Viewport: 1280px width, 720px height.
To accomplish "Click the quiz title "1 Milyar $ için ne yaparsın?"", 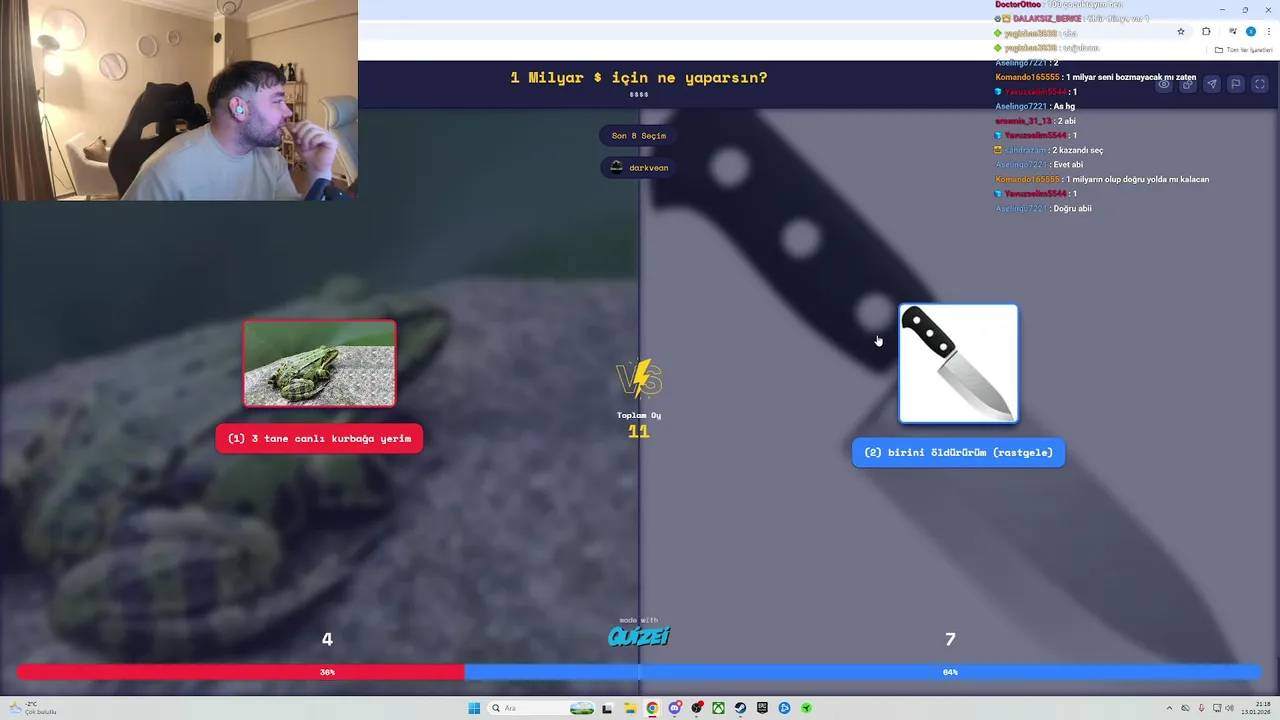I will (639, 77).
